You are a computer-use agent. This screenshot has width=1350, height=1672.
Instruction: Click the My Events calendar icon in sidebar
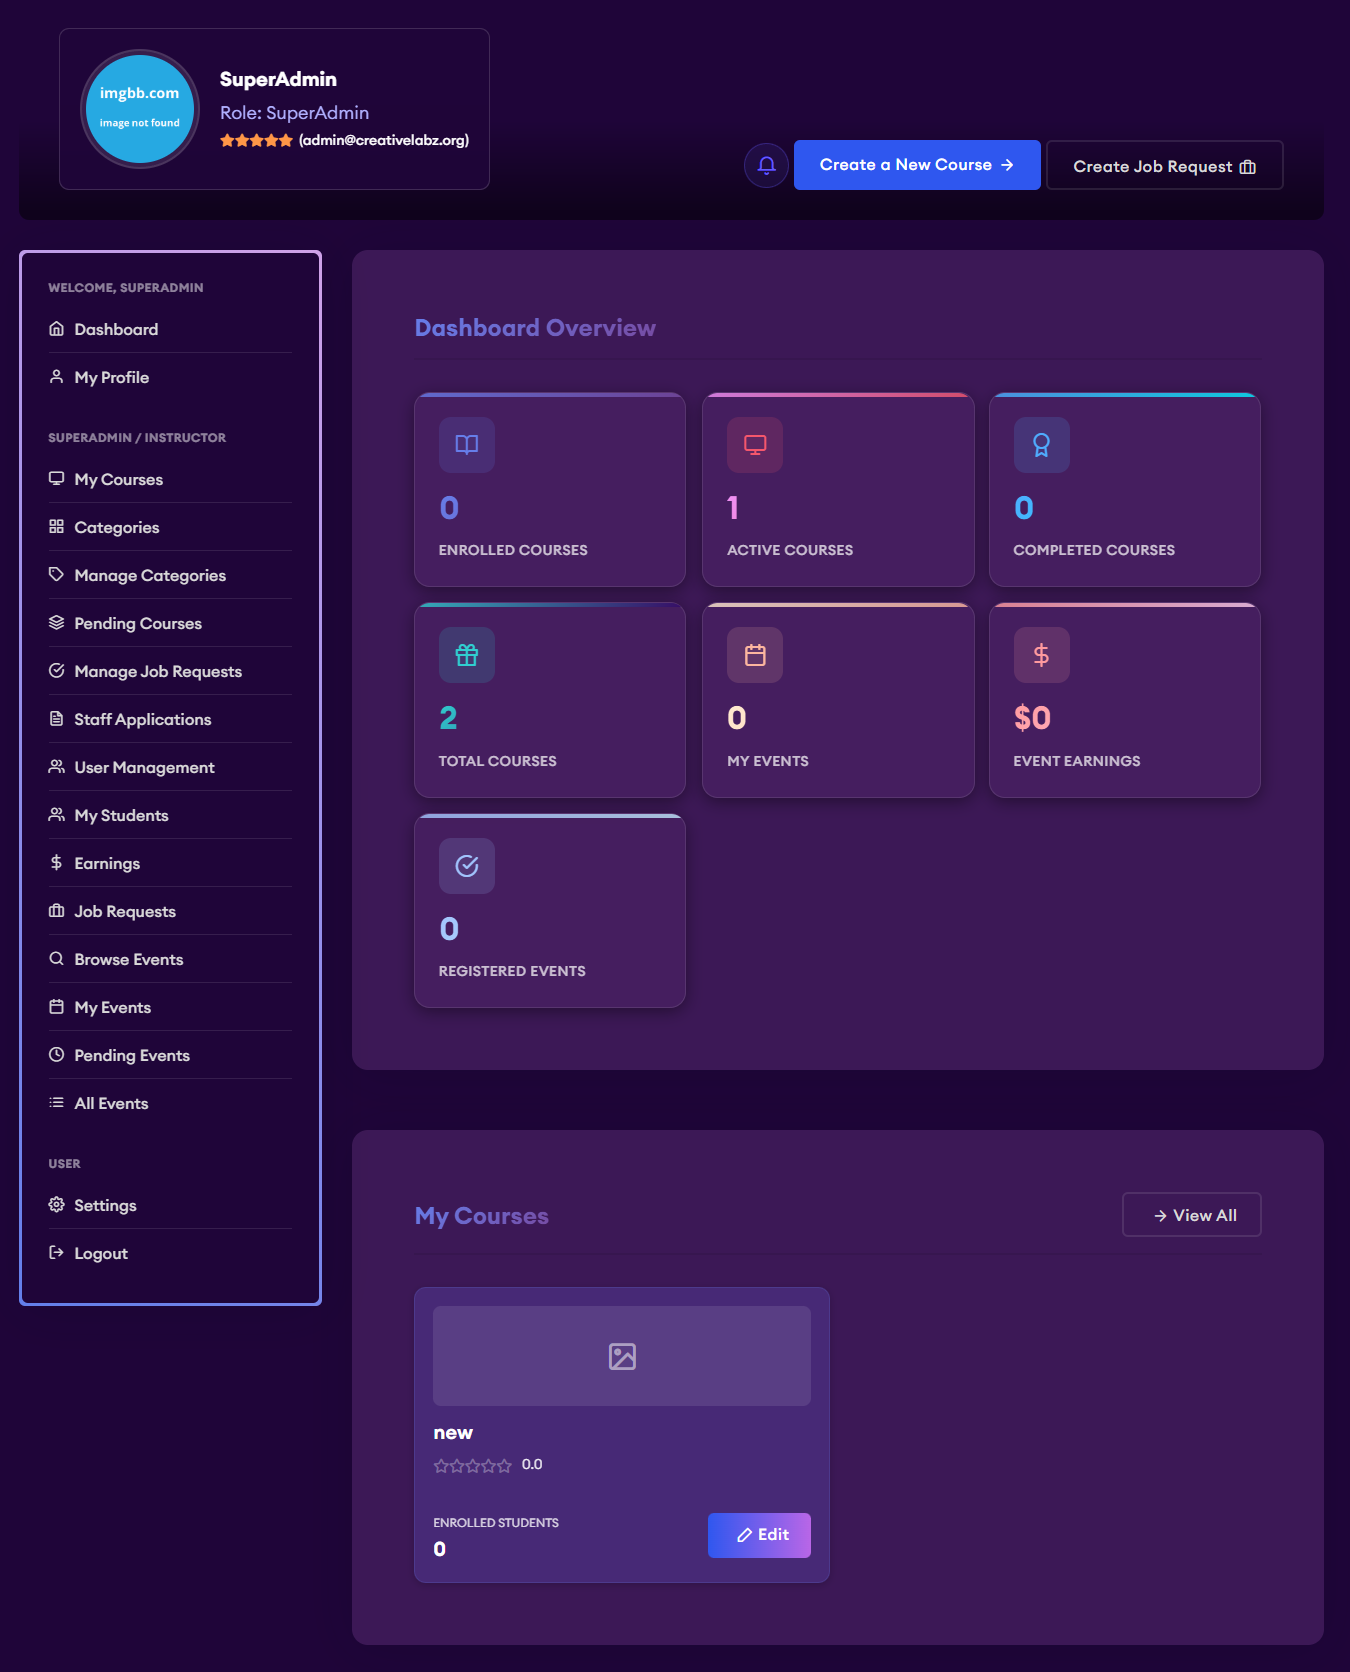[57, 1007]
